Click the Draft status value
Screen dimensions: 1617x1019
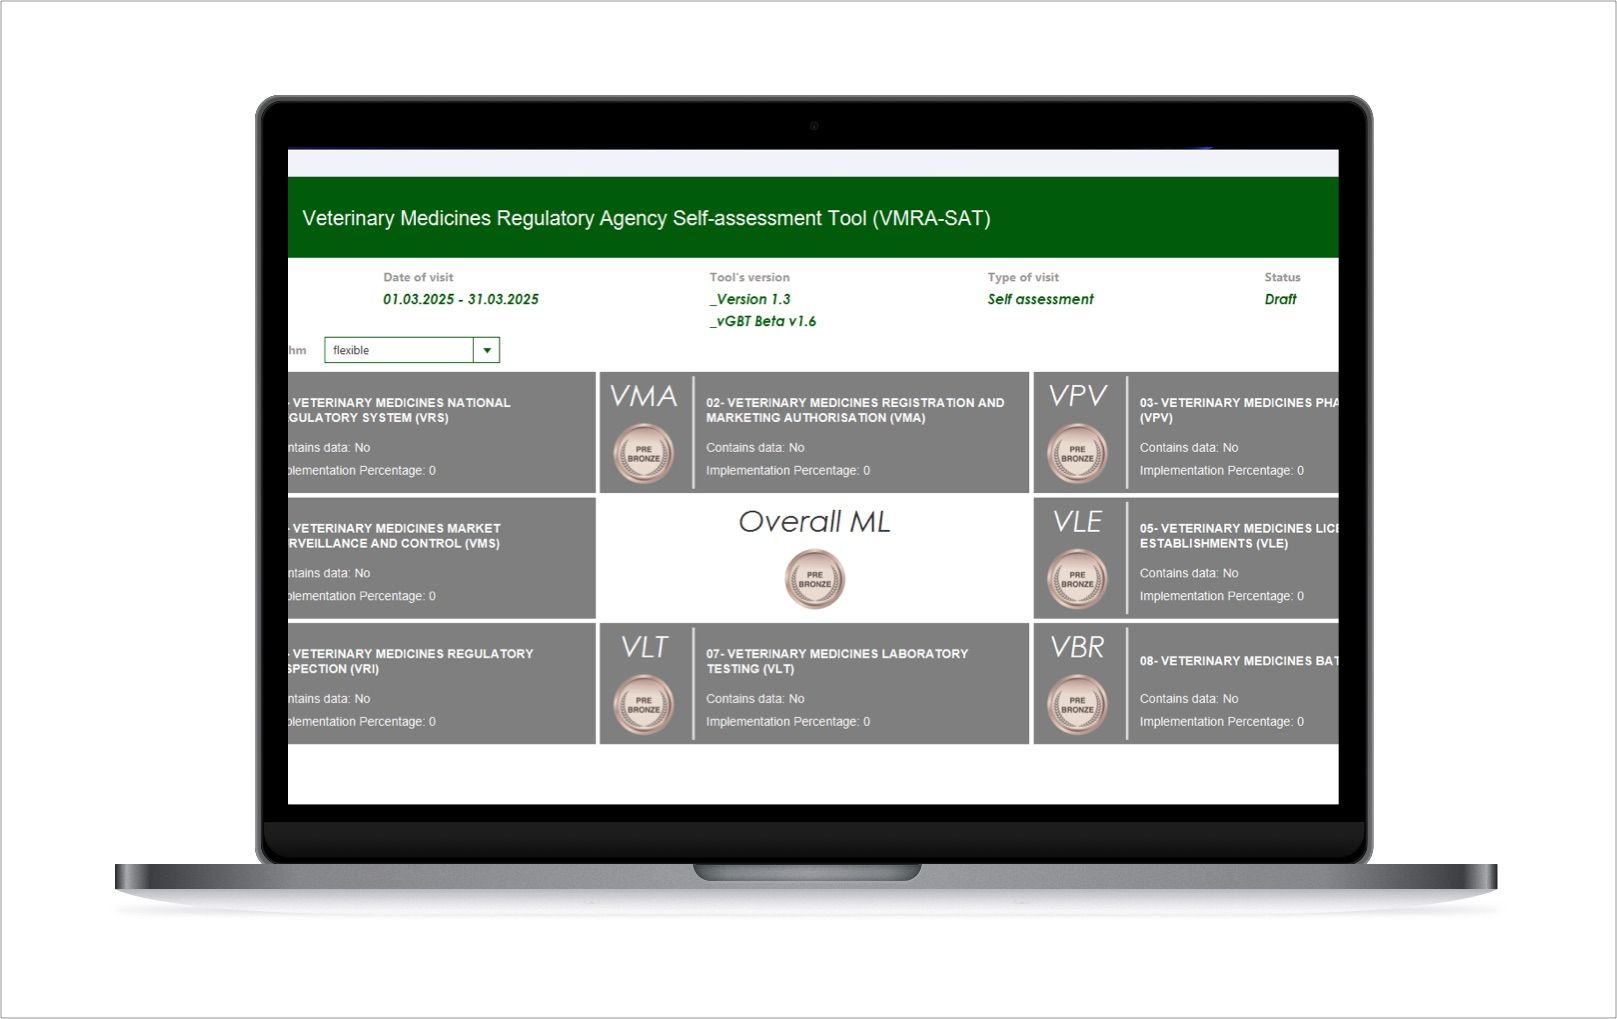pos(1280,299)
